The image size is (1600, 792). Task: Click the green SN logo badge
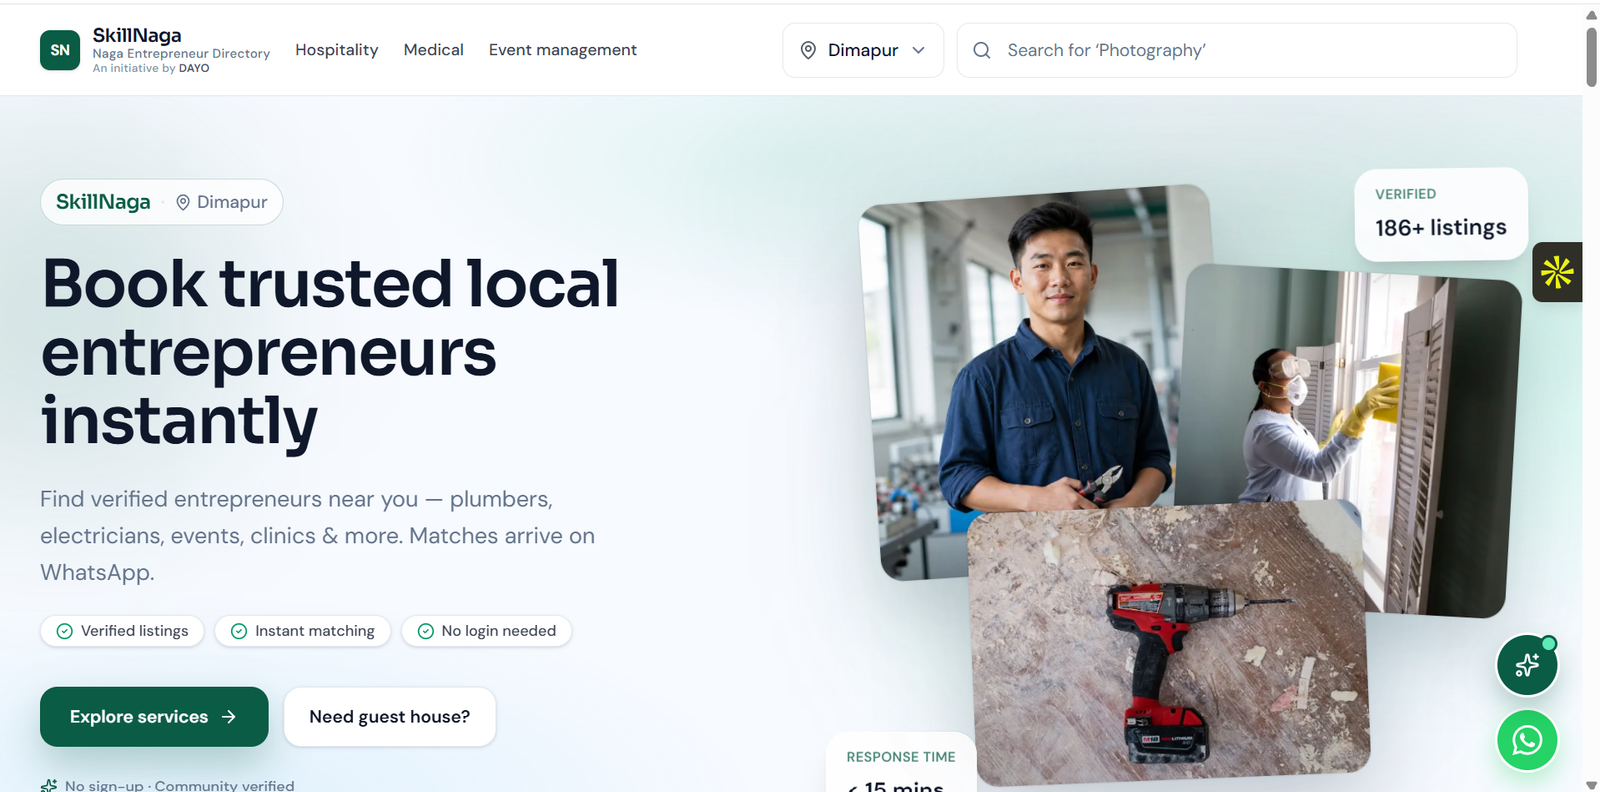coord(60,50)
